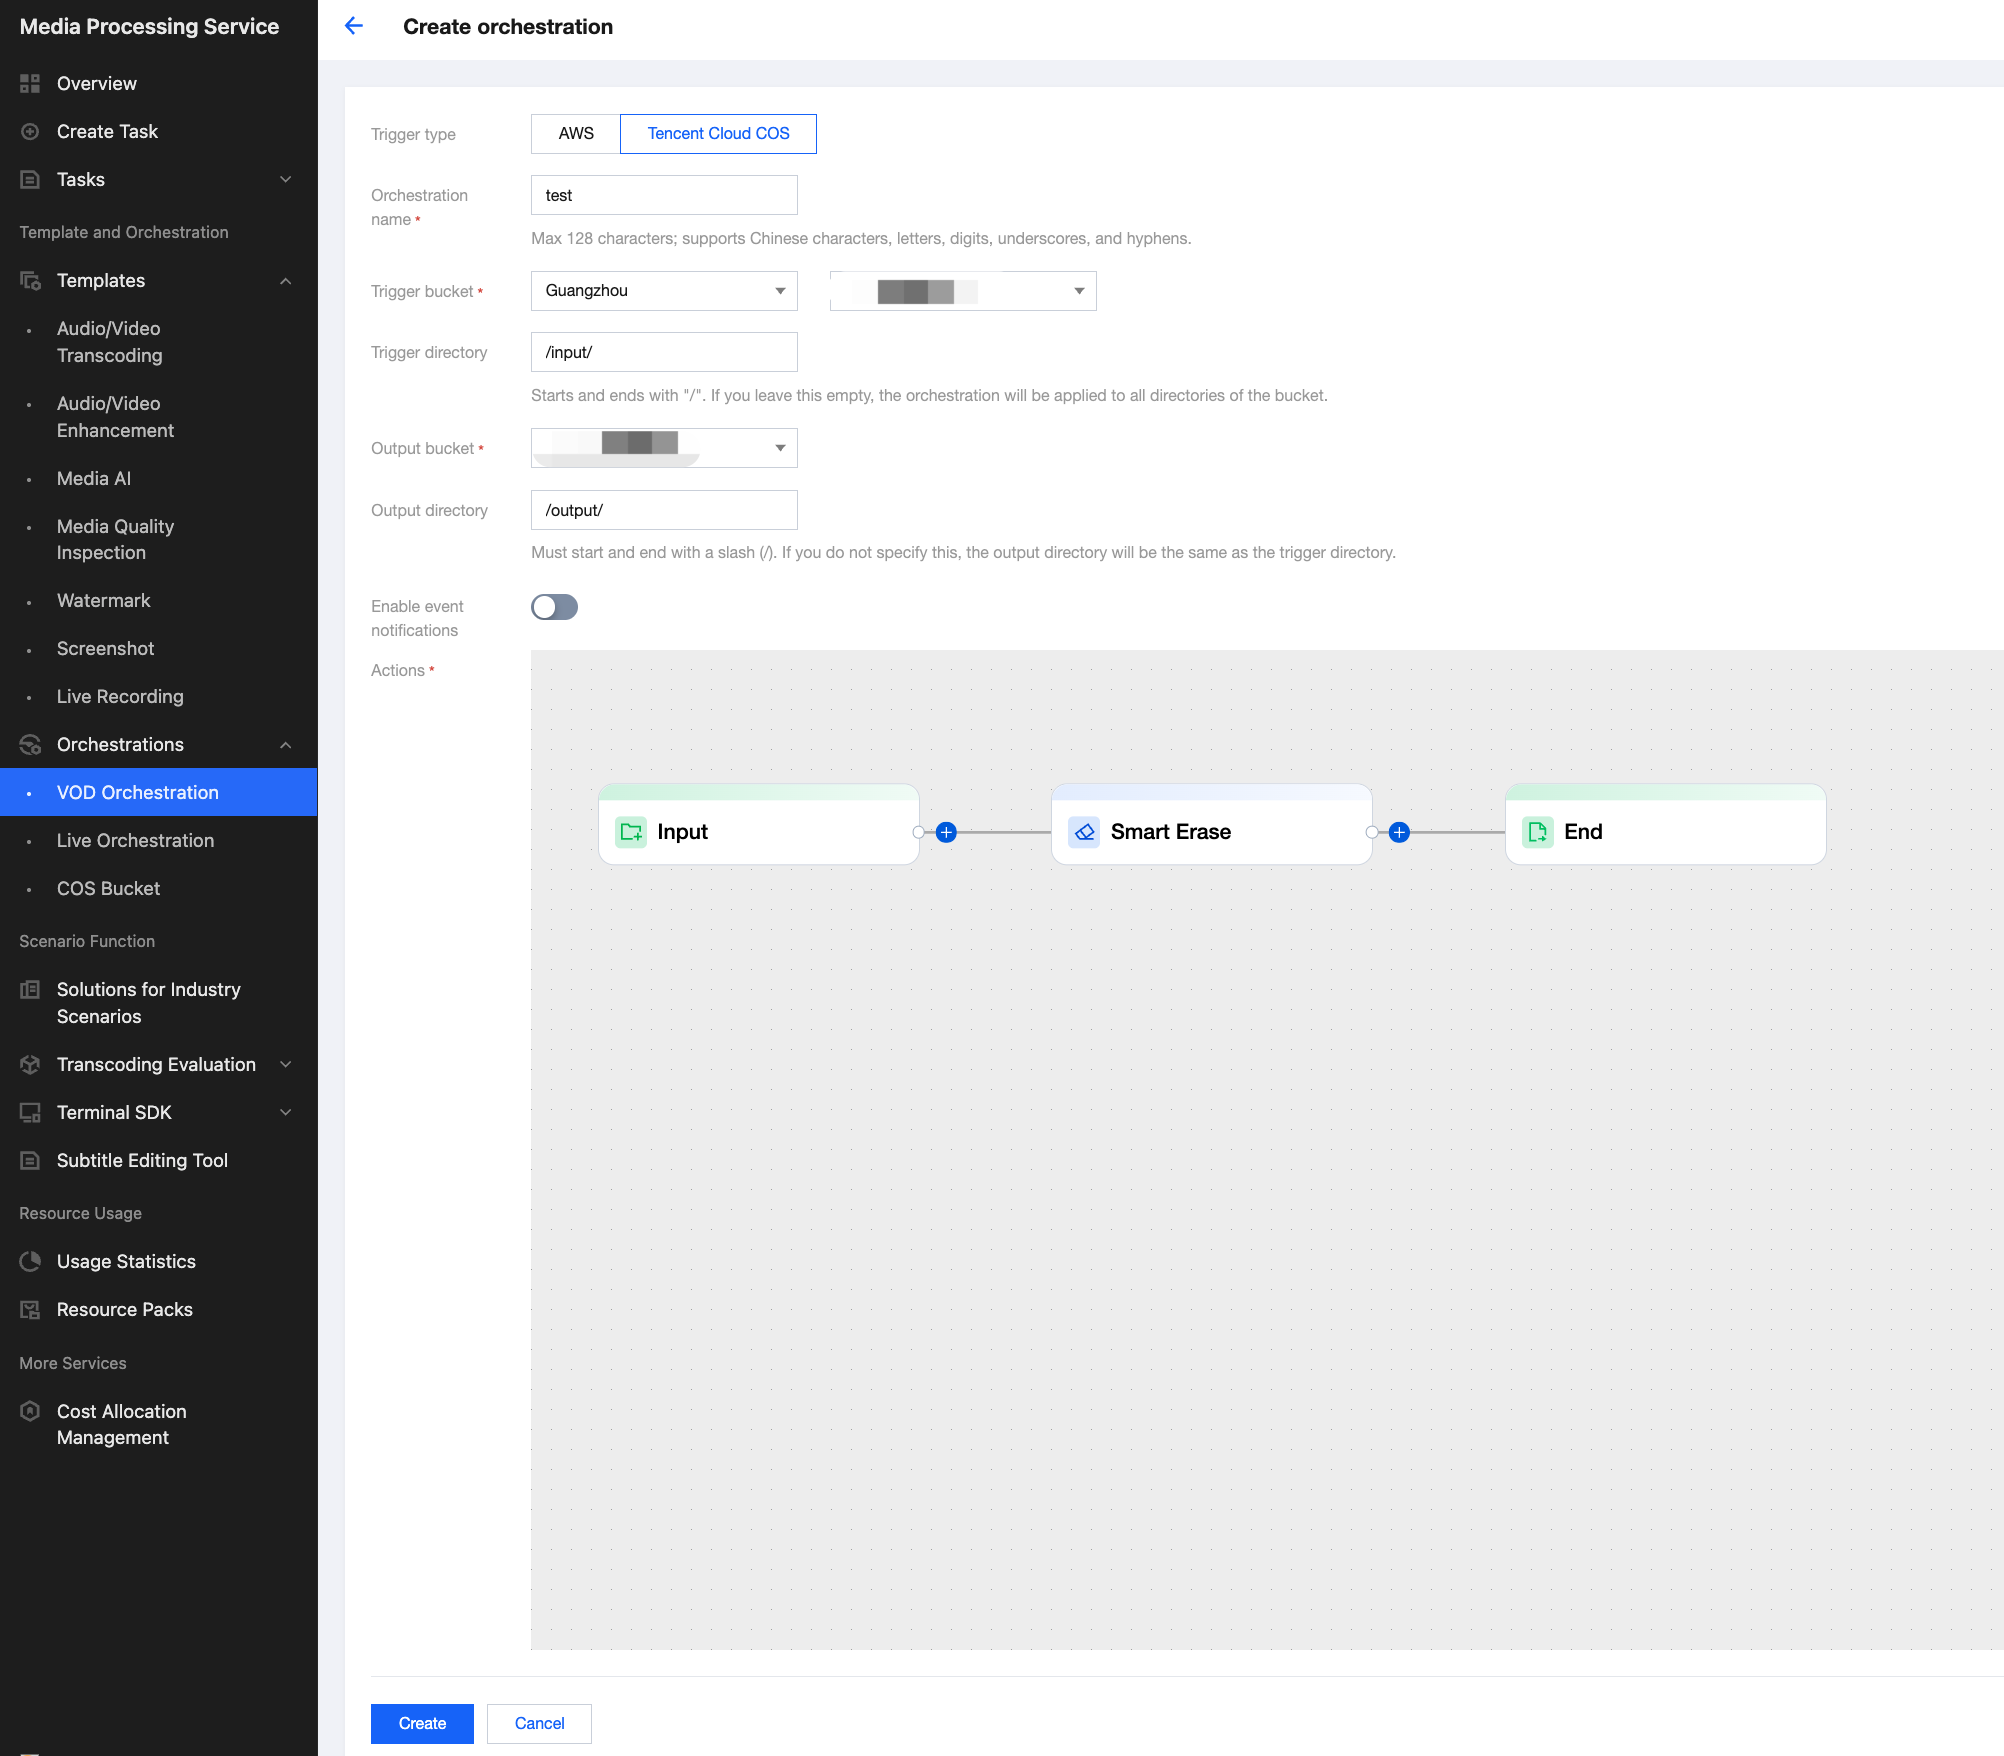Viewport: 2004px width, 1756px height.
Task: Collapse the Templates sidebar section
Action: [286, 281]
